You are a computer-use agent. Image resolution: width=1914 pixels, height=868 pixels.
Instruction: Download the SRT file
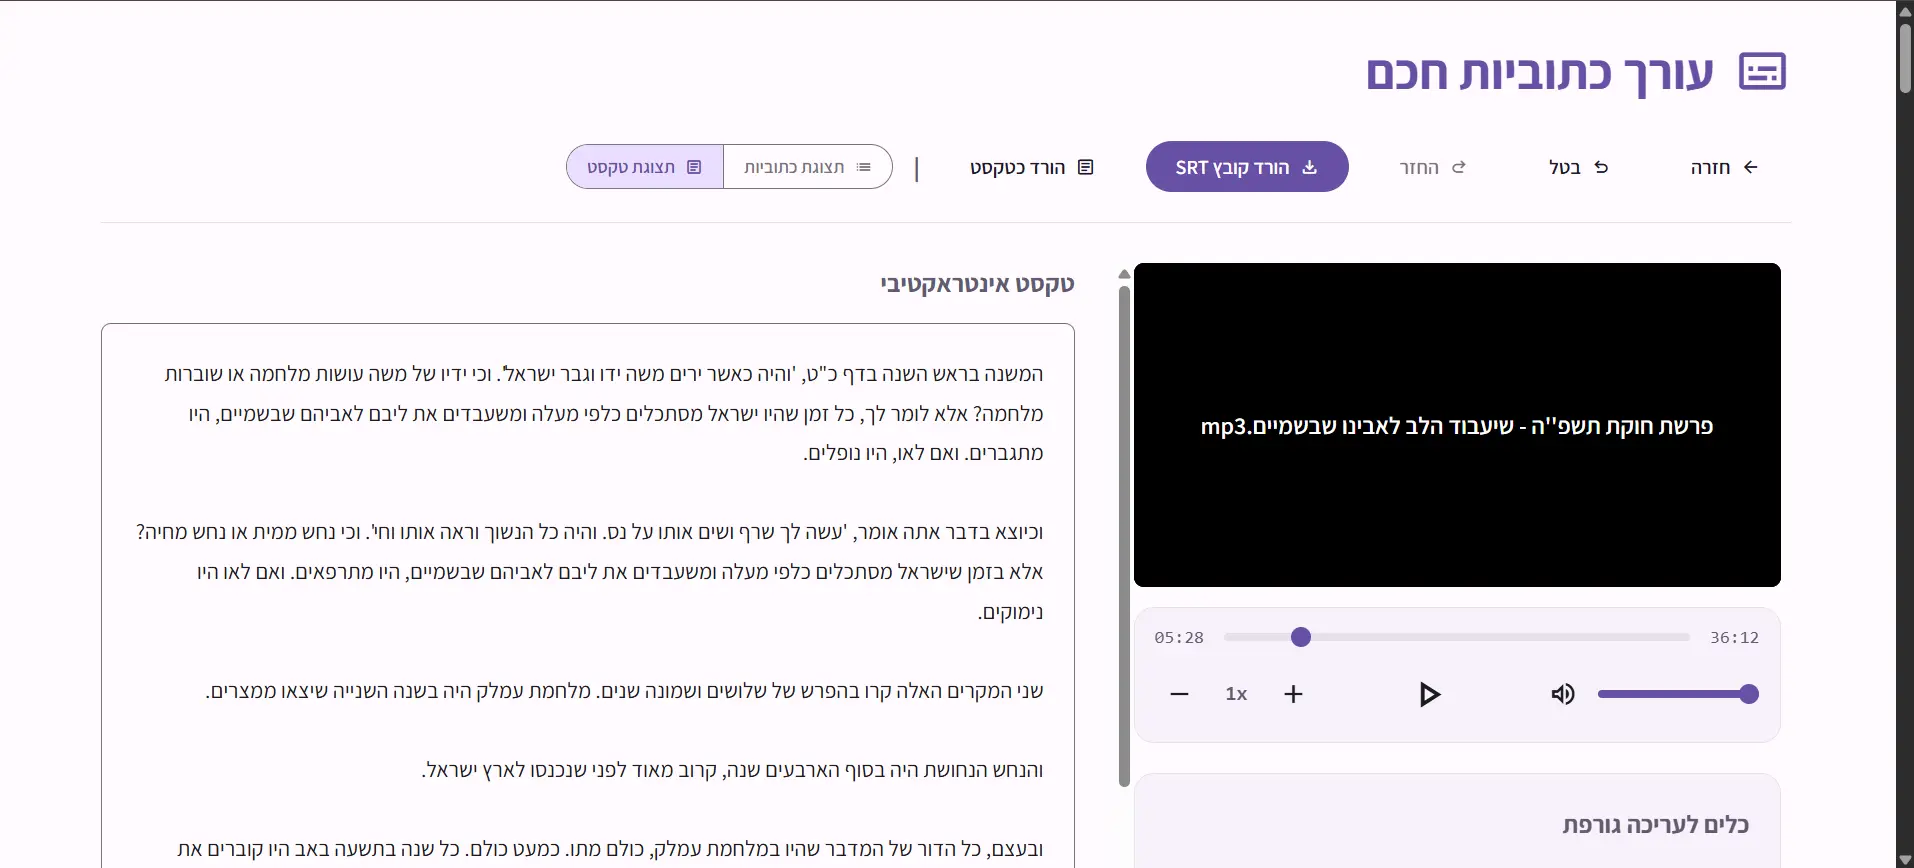1246,167
